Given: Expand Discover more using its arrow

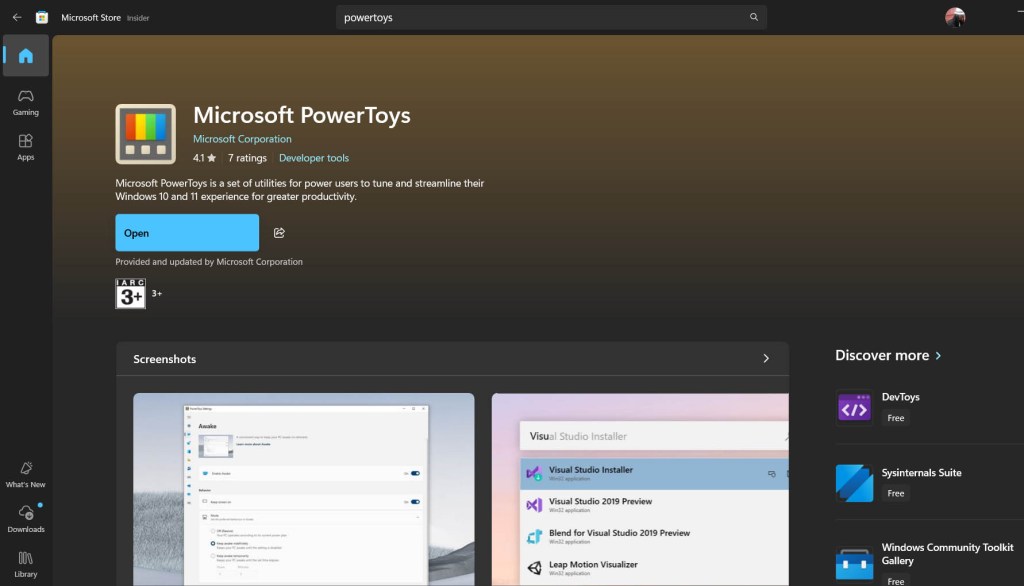Looking at the screenshot, I should click(x=939, y=355).
